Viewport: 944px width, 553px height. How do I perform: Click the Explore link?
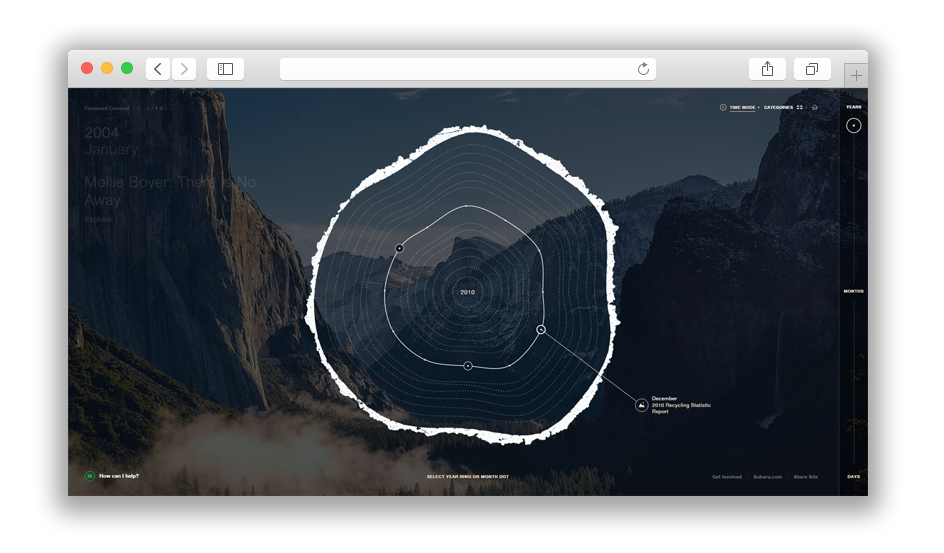point(98,220)
